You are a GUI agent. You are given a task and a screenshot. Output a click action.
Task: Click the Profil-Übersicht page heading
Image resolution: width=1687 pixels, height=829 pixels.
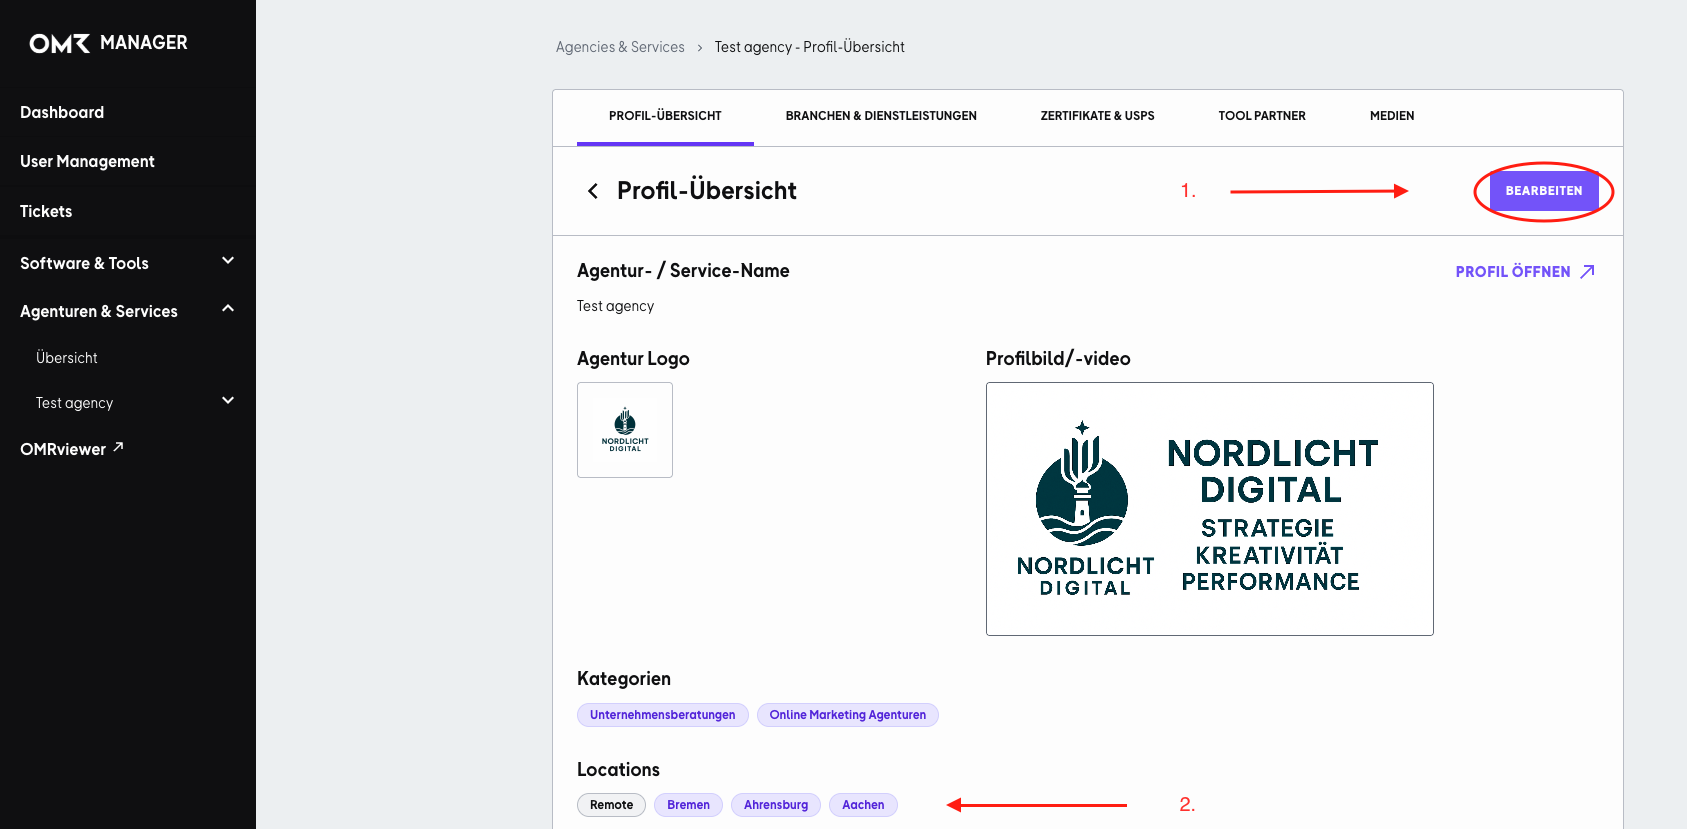[x=707, y=191]
